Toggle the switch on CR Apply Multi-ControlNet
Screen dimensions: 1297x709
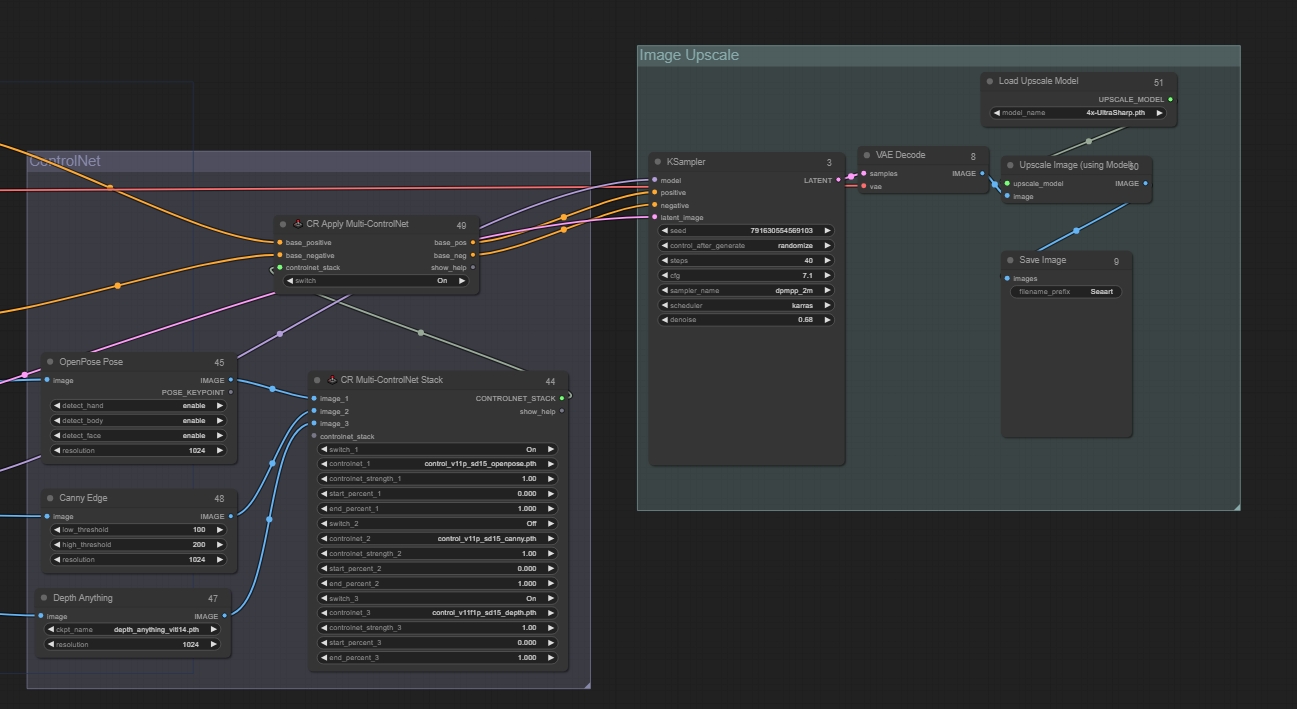376,281
